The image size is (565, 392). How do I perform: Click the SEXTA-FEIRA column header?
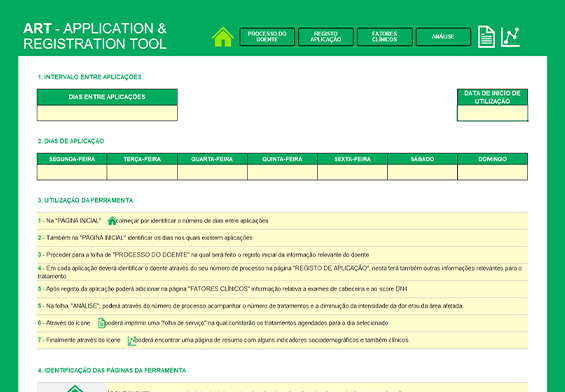coord(352,159)
